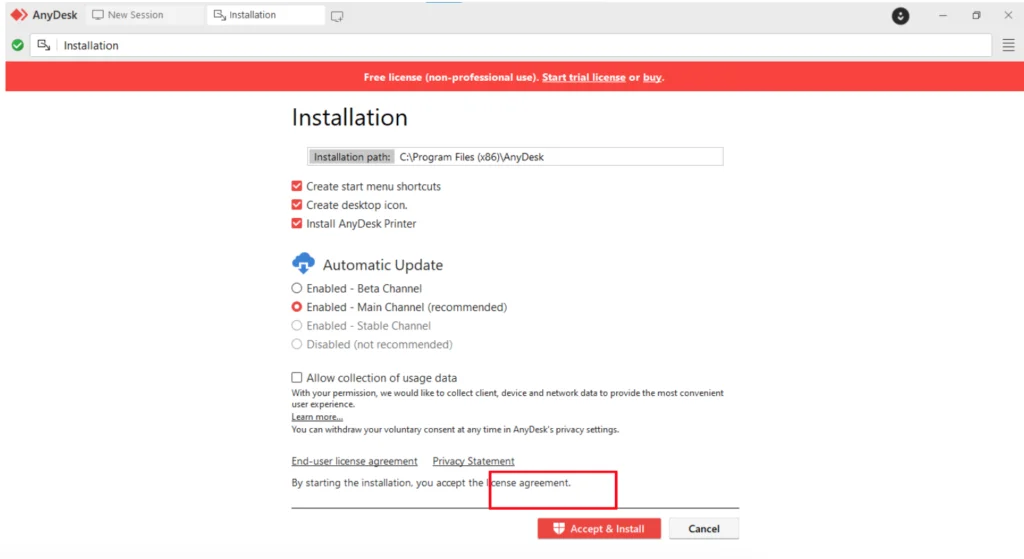Choose Enabled - Stable Channel option
This screenshot has width=1024, height=559.
(296, 325)
